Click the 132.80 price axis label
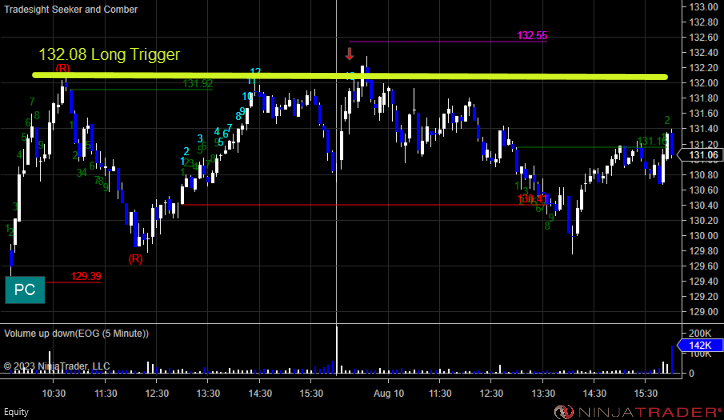The height and width of the screenshot is (420, 724). [703, 22]
